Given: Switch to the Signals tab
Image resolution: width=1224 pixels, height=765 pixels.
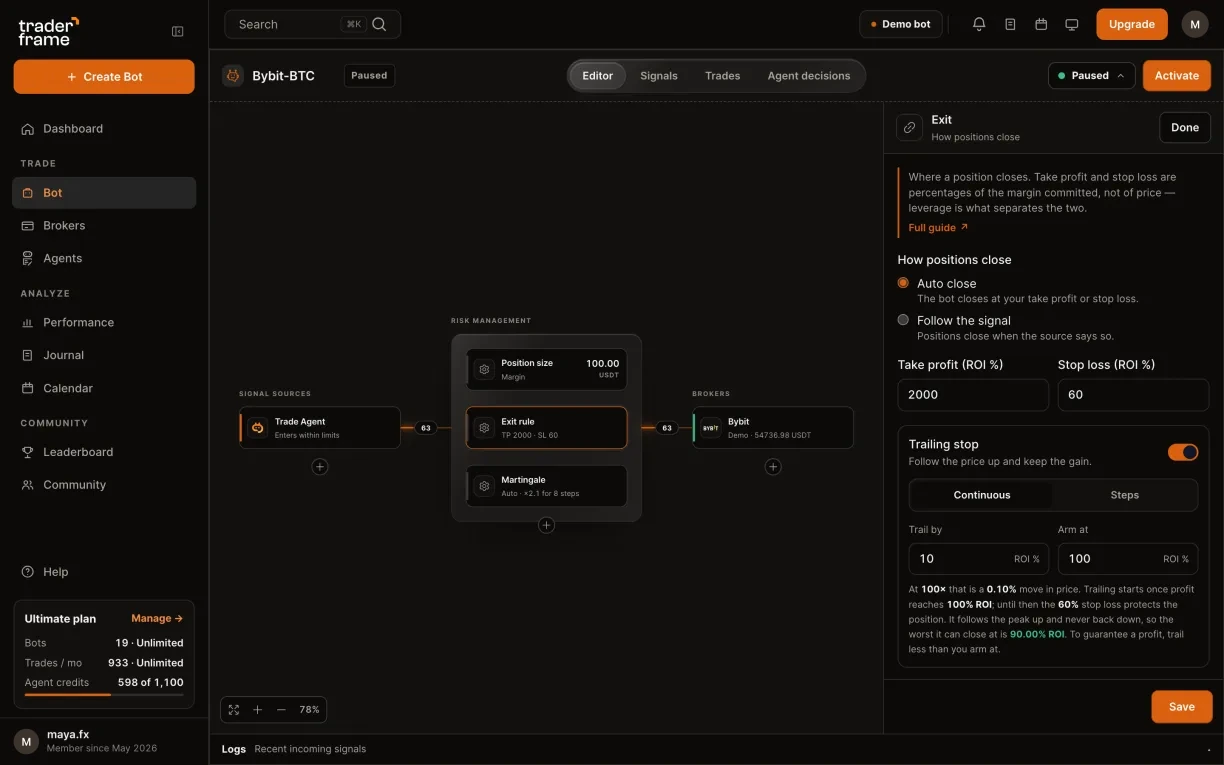Looking at the screenshot, I should click(x=659, y=76).
